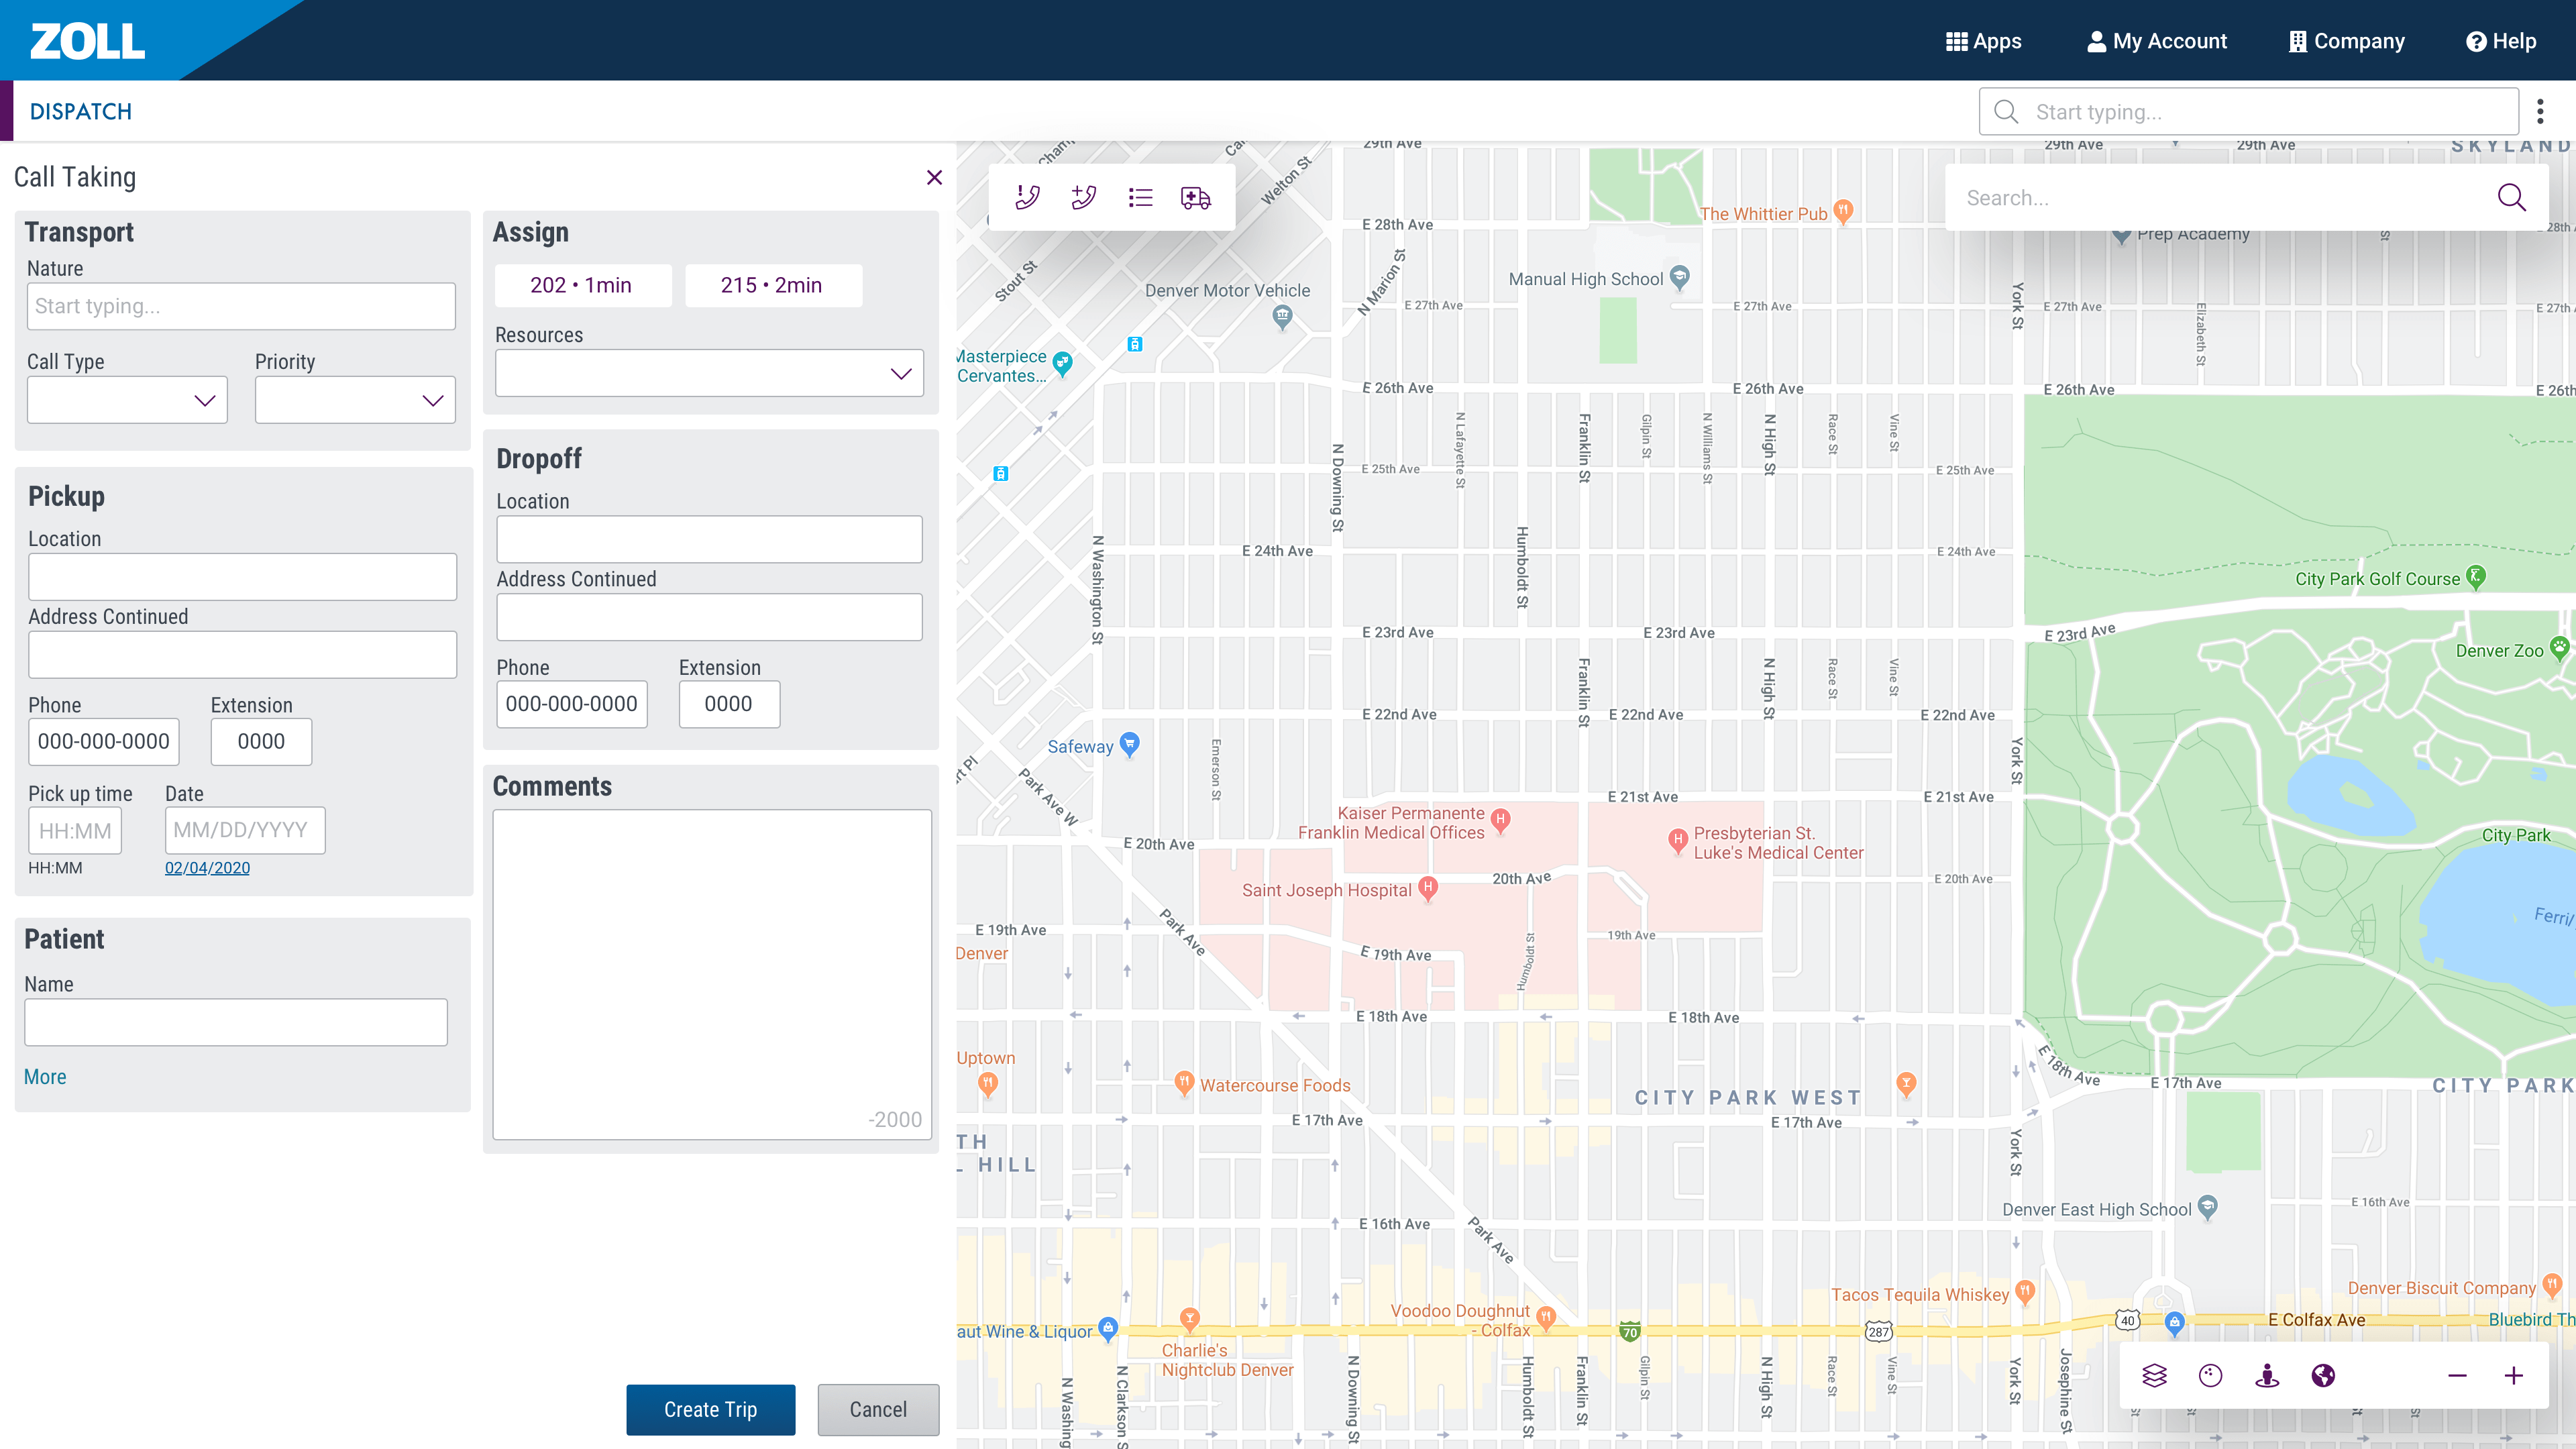Open the My Account menu
This screenshot has width=2576, height=1449.
coord(2157,41)
